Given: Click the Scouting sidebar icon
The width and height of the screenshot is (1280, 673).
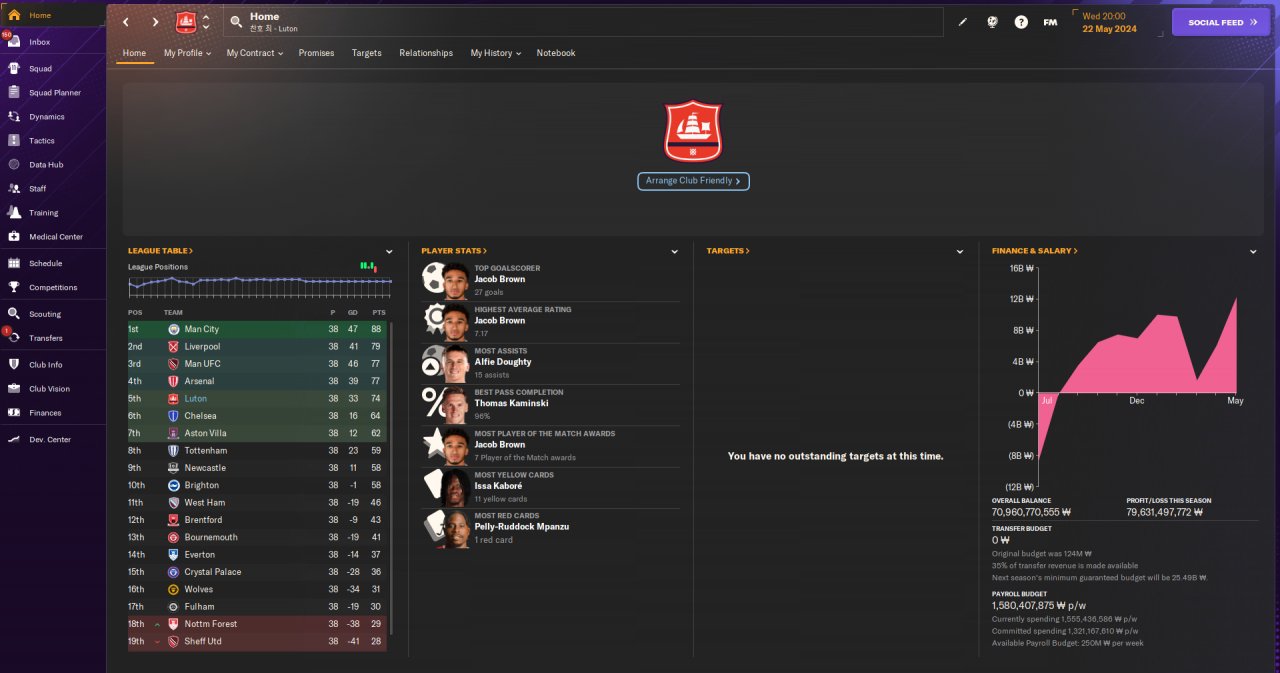Looking at the screenshot, I should pyautogui.click(x=14, y=315).
